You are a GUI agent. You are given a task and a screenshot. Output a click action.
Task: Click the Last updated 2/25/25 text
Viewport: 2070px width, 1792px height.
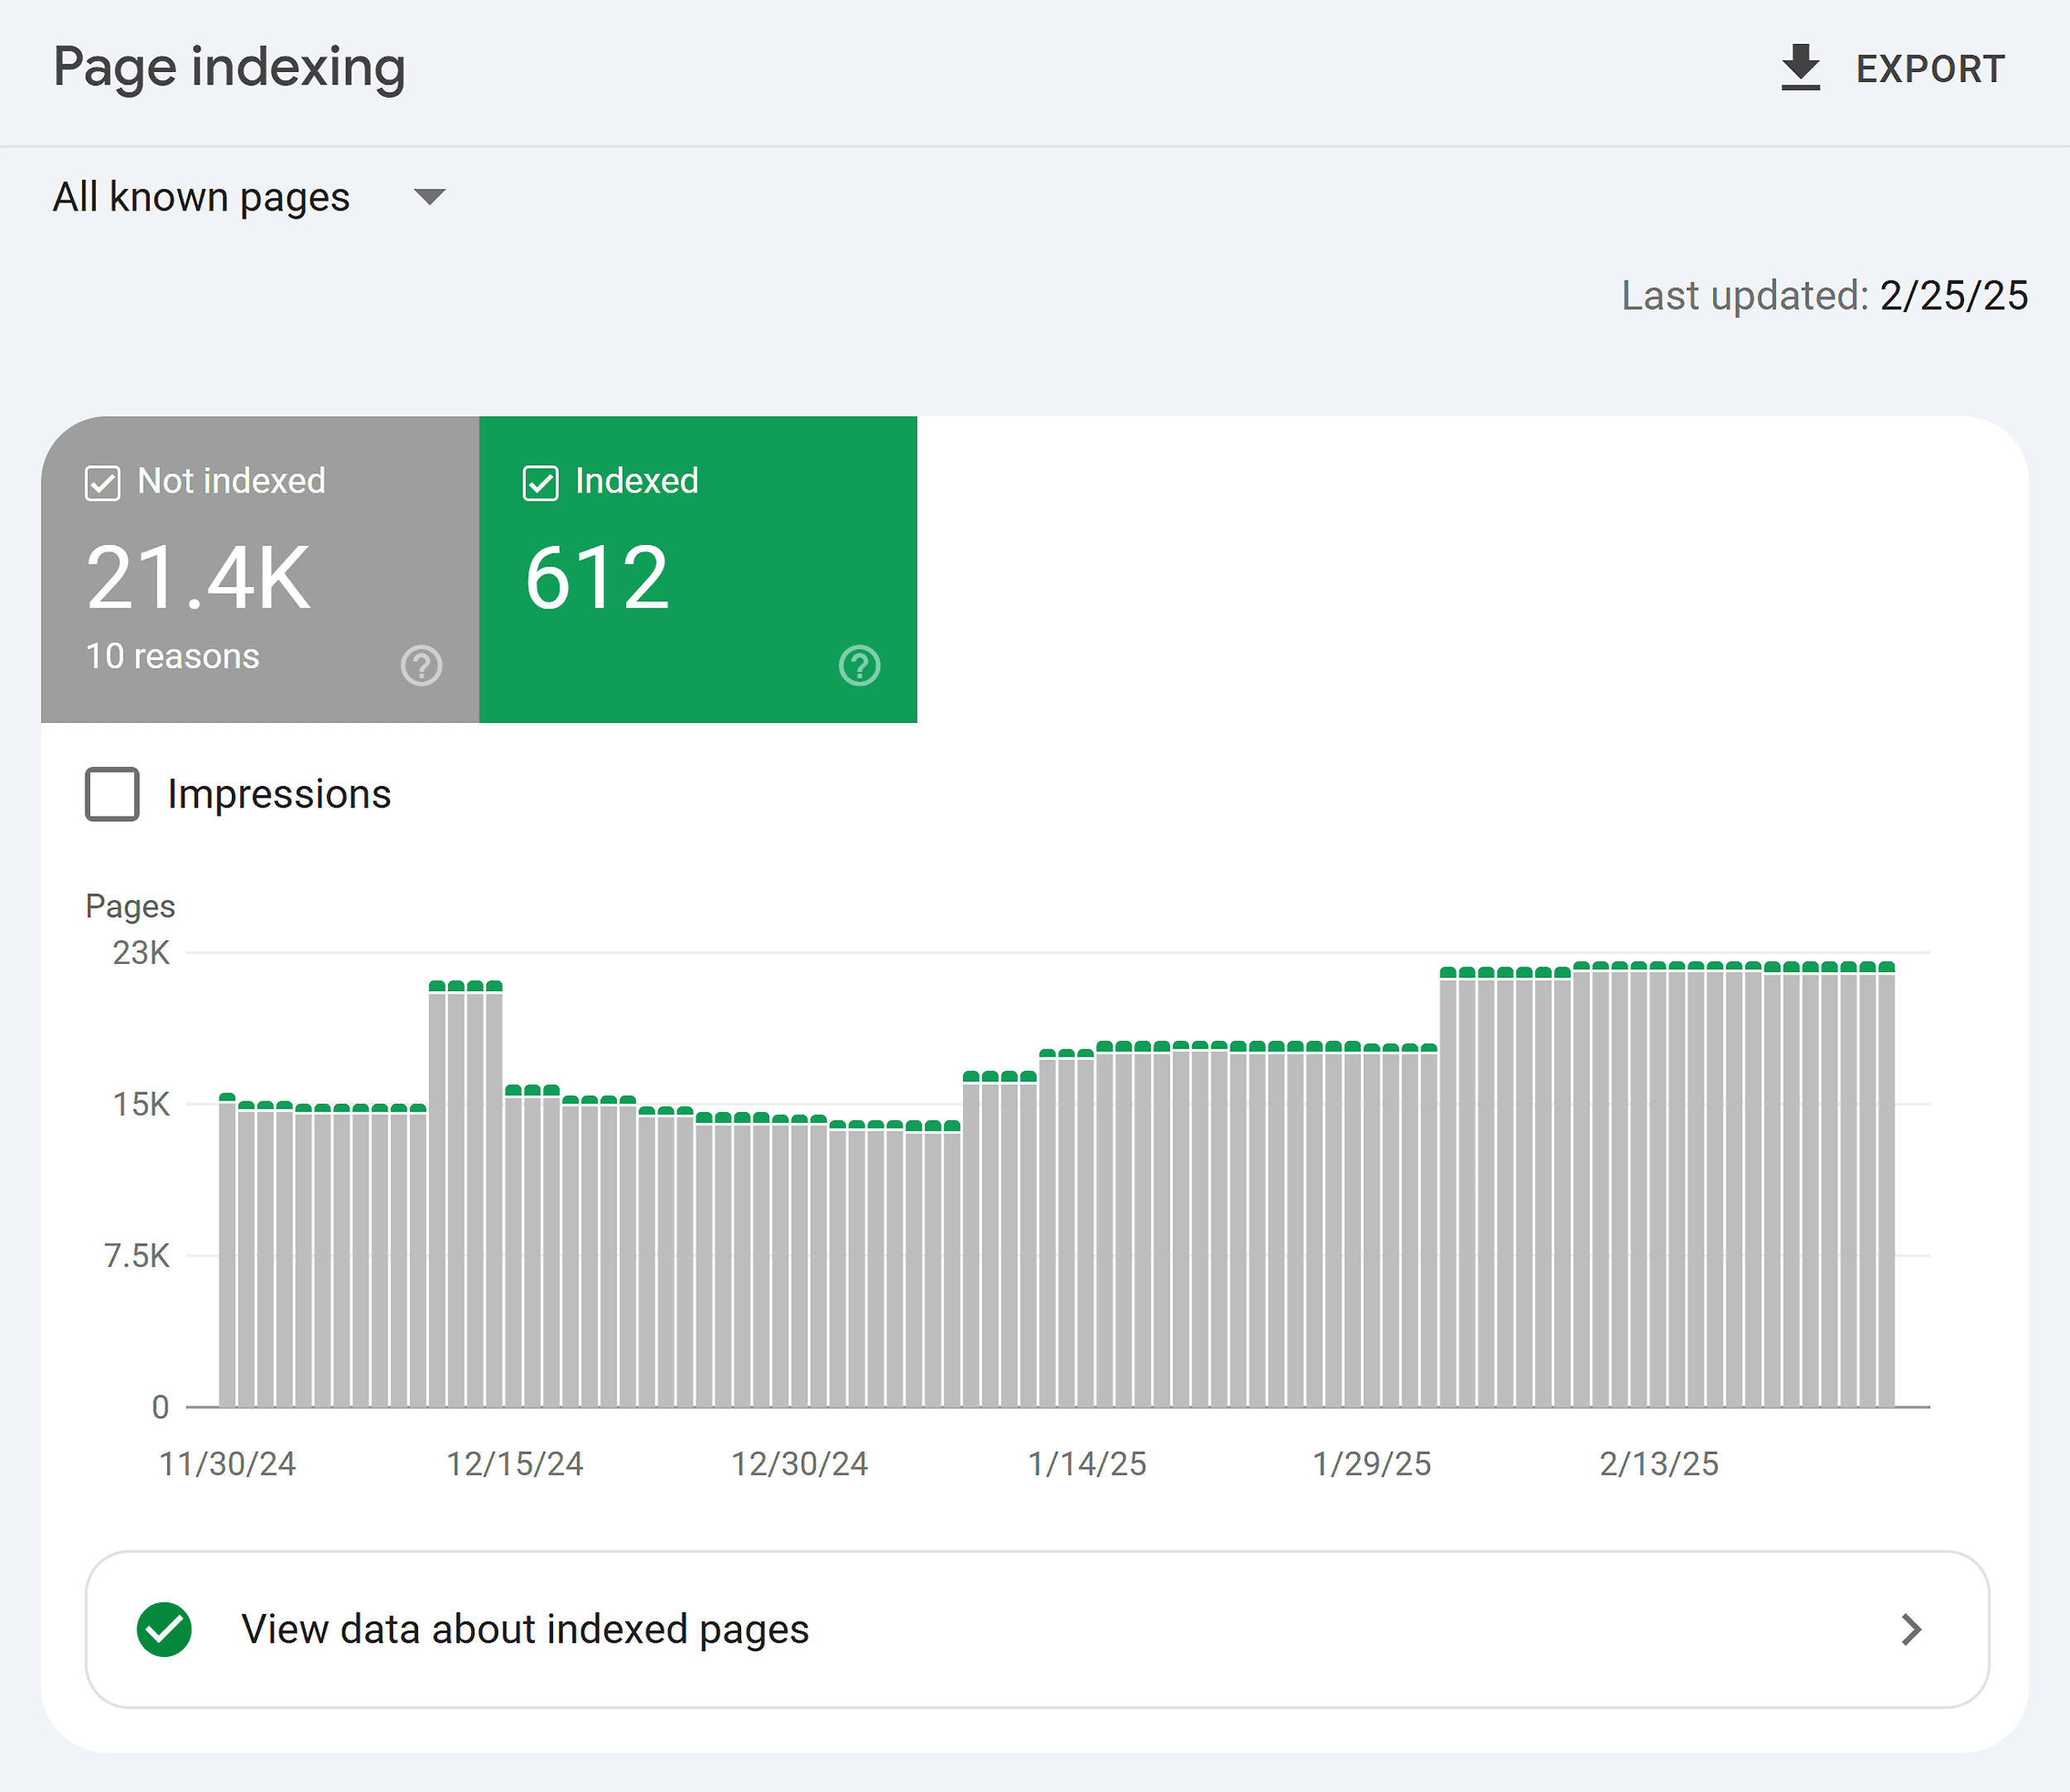[1824, 296]
